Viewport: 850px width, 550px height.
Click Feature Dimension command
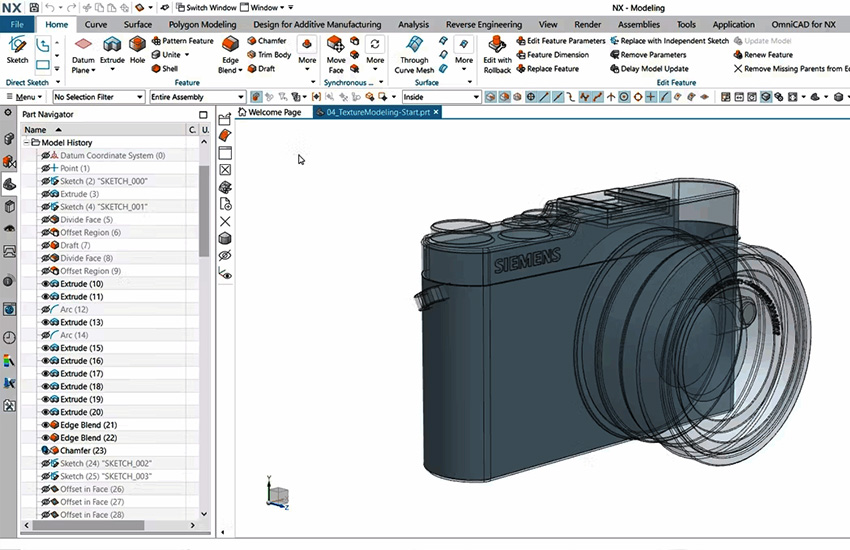click(552, 55)
